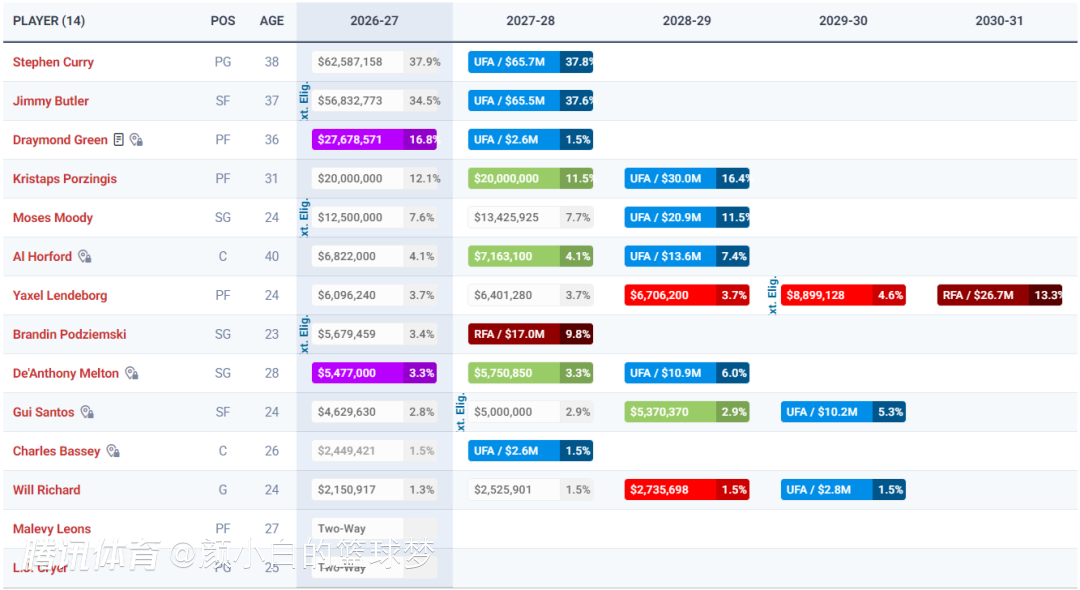Open Kristaps Porzingis player link

coord(65,178)
